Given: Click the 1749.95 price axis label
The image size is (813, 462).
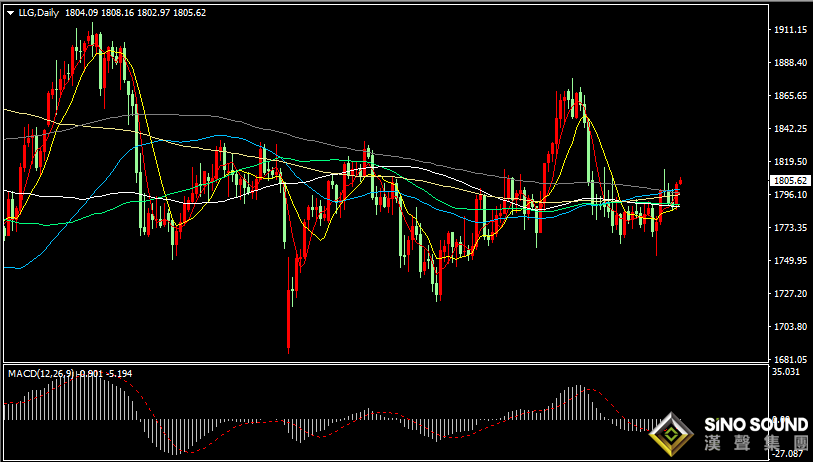Looking at the screenshot, I should pos(790,261).
